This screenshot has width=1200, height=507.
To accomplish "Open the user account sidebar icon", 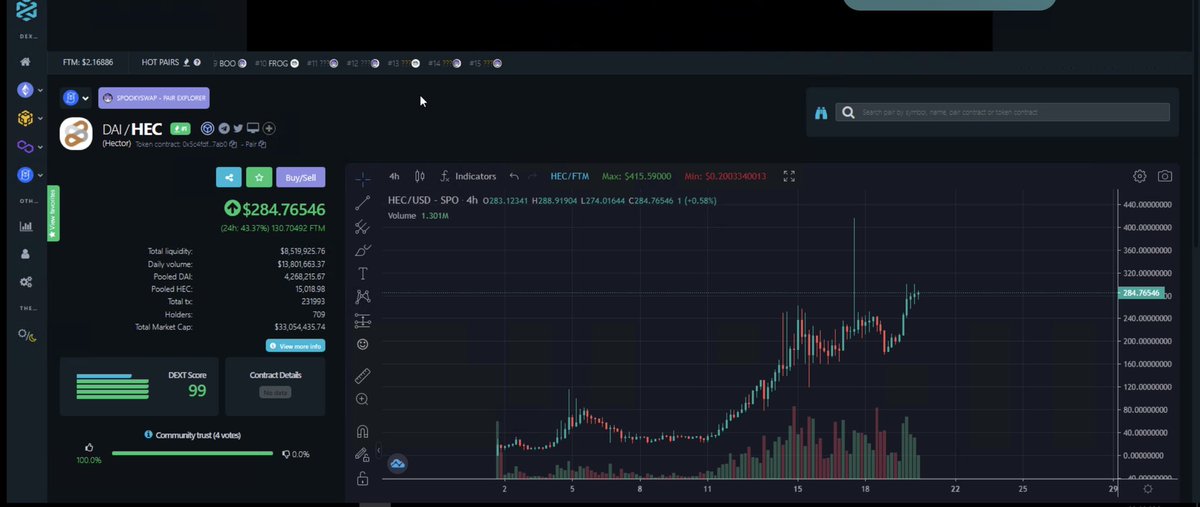I will point(25,254).
